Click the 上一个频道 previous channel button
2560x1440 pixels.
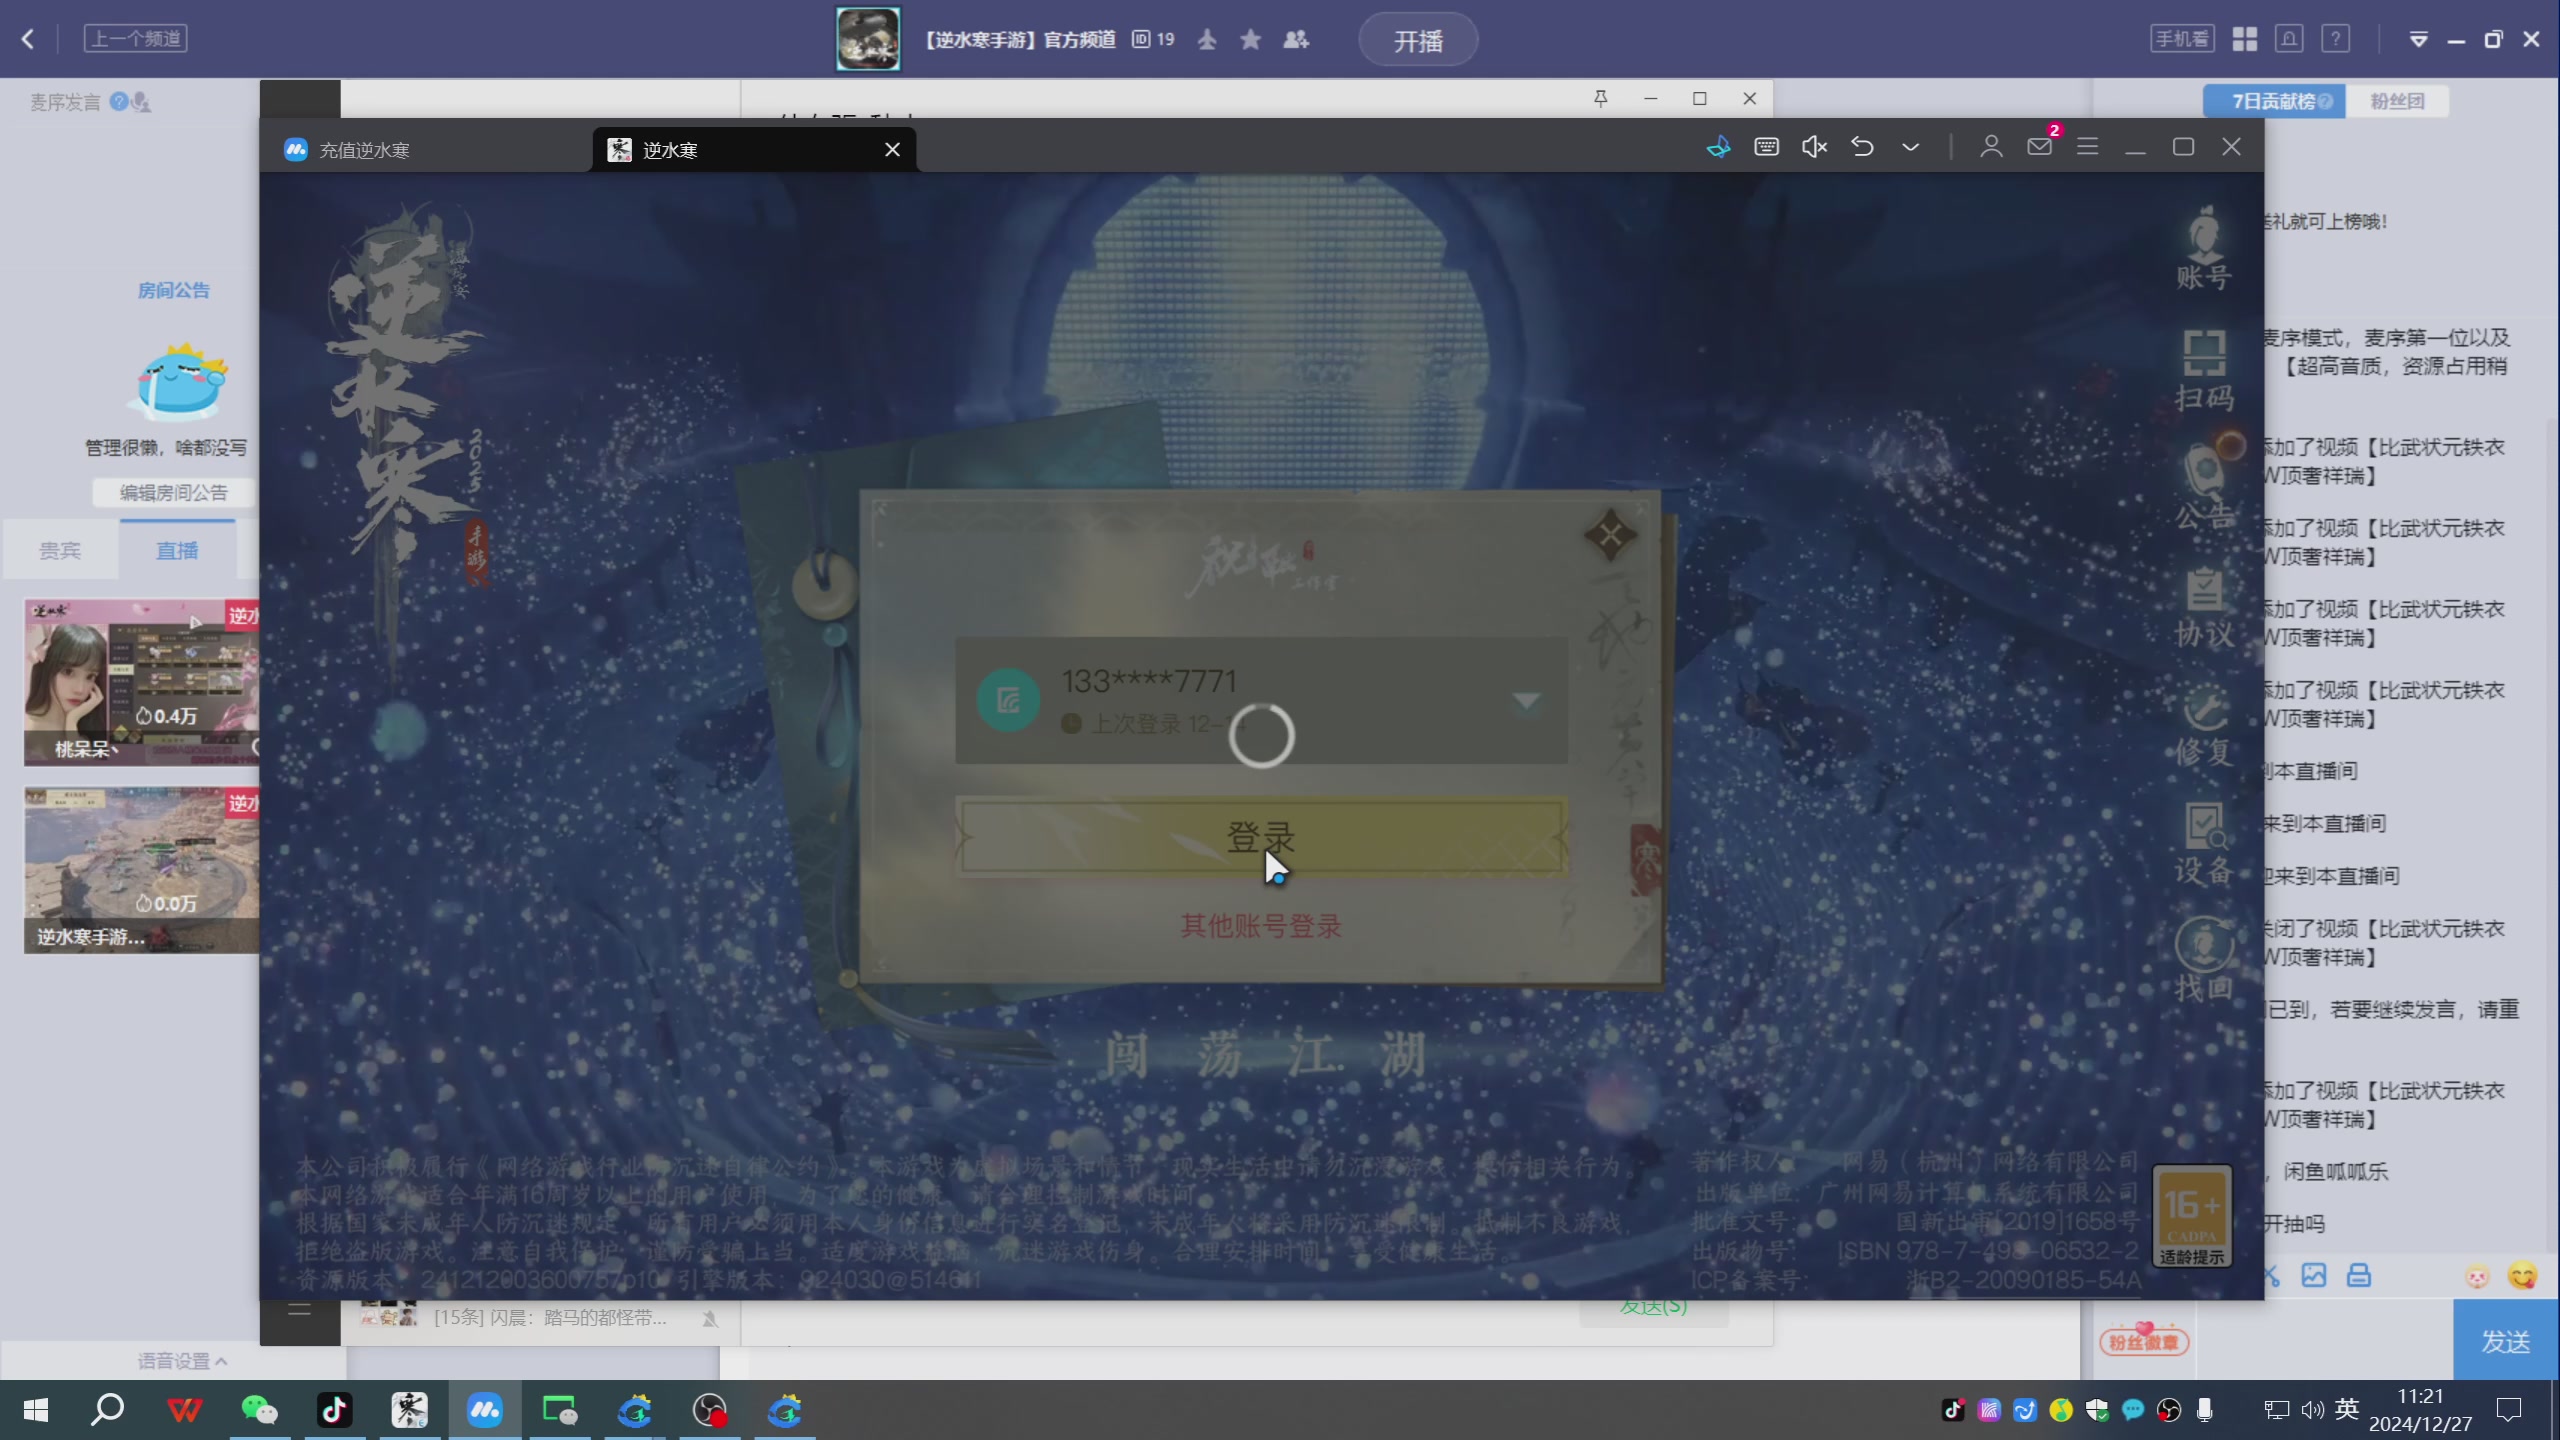coord(136,39)
